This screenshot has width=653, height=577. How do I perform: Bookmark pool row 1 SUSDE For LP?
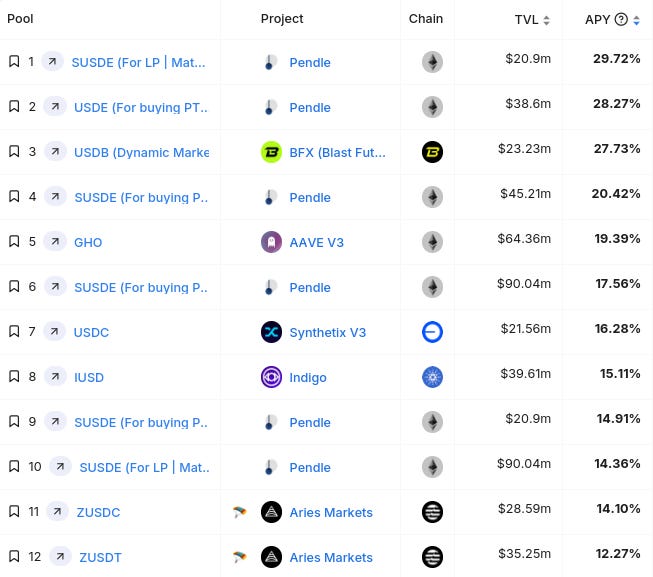coord(14,62)
